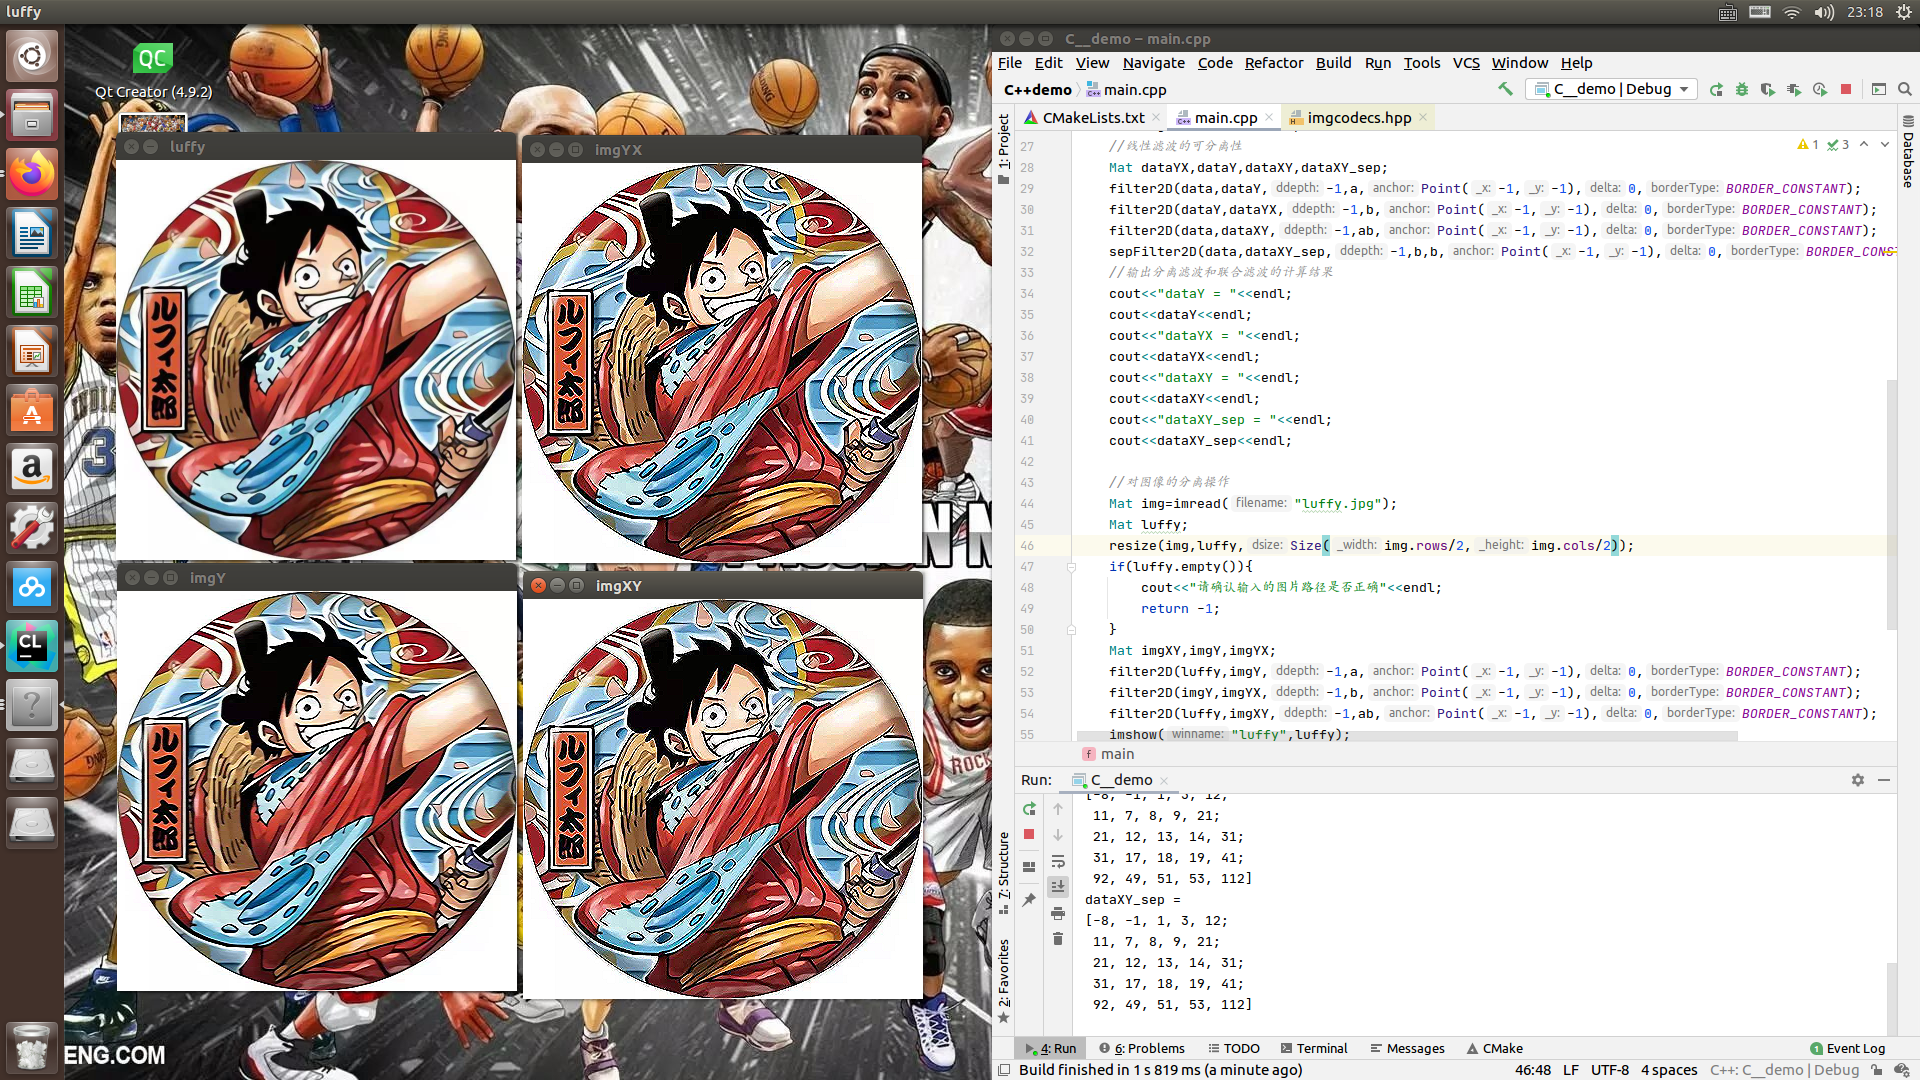Screen dimensions: 1920x1080
Task: Click Restore Layout icon in Run panel
Action: tap(1029, 867)
